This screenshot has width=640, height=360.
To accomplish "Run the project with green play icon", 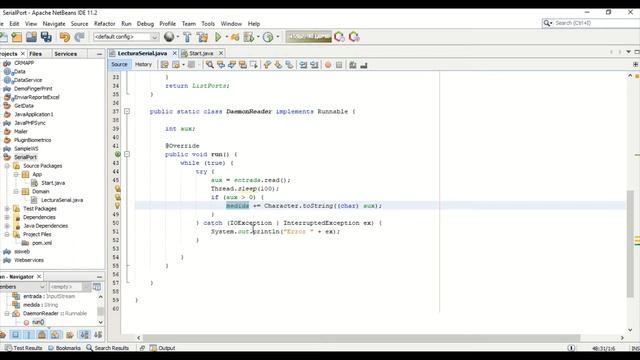I will coord(218,37).
